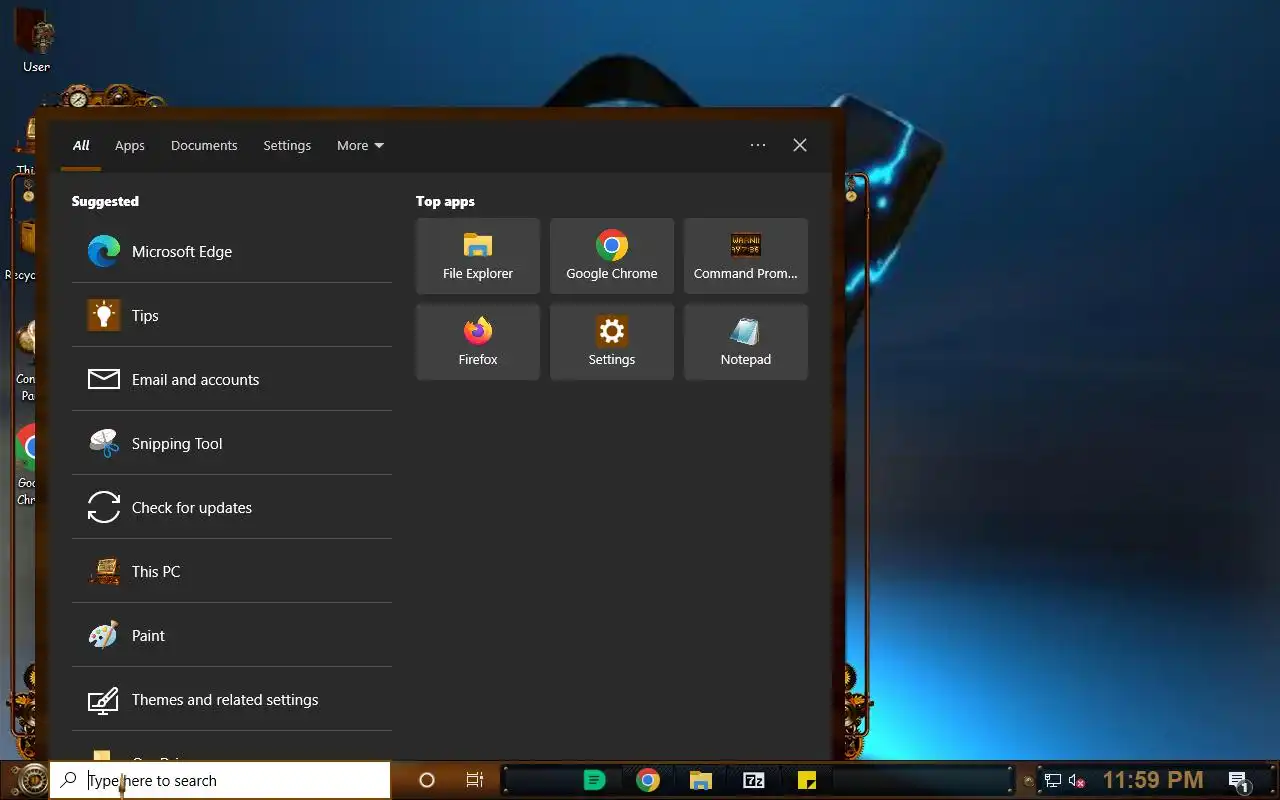Launch Paint from suggestions
Screen dimensions: 1280x800
231,635
